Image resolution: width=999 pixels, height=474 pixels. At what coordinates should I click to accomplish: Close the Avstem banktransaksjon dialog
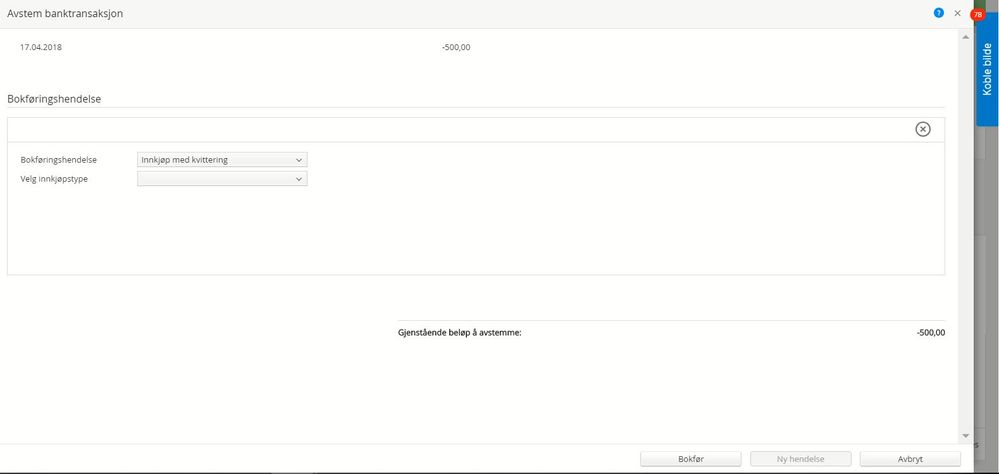(957, 13)
